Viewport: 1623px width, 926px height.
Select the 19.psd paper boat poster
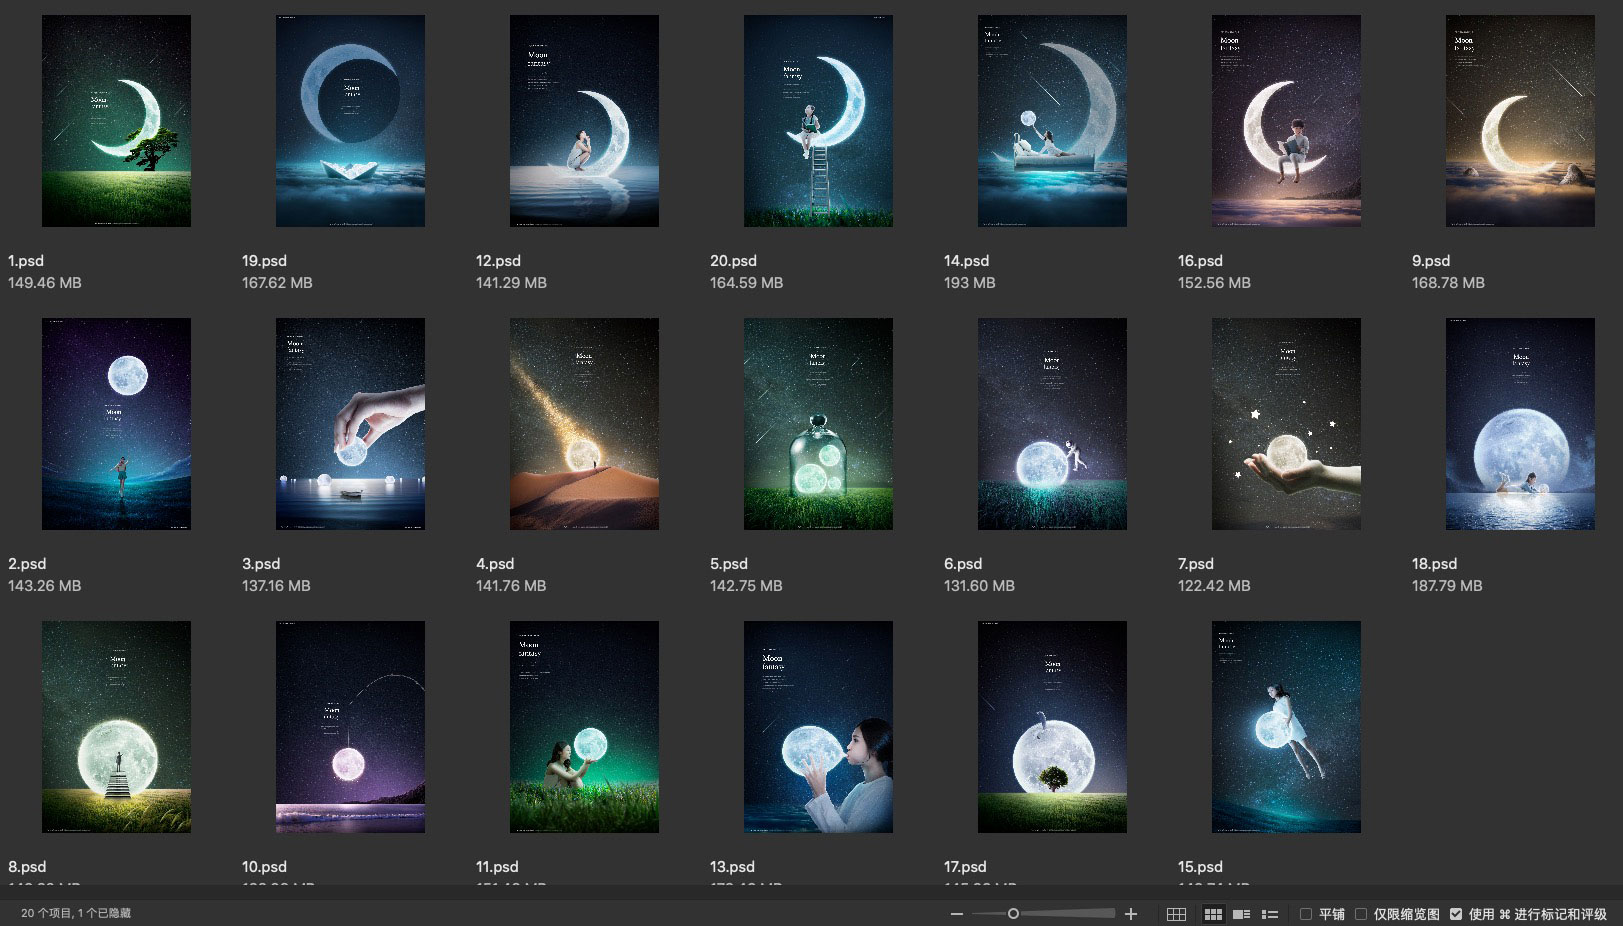350,121
